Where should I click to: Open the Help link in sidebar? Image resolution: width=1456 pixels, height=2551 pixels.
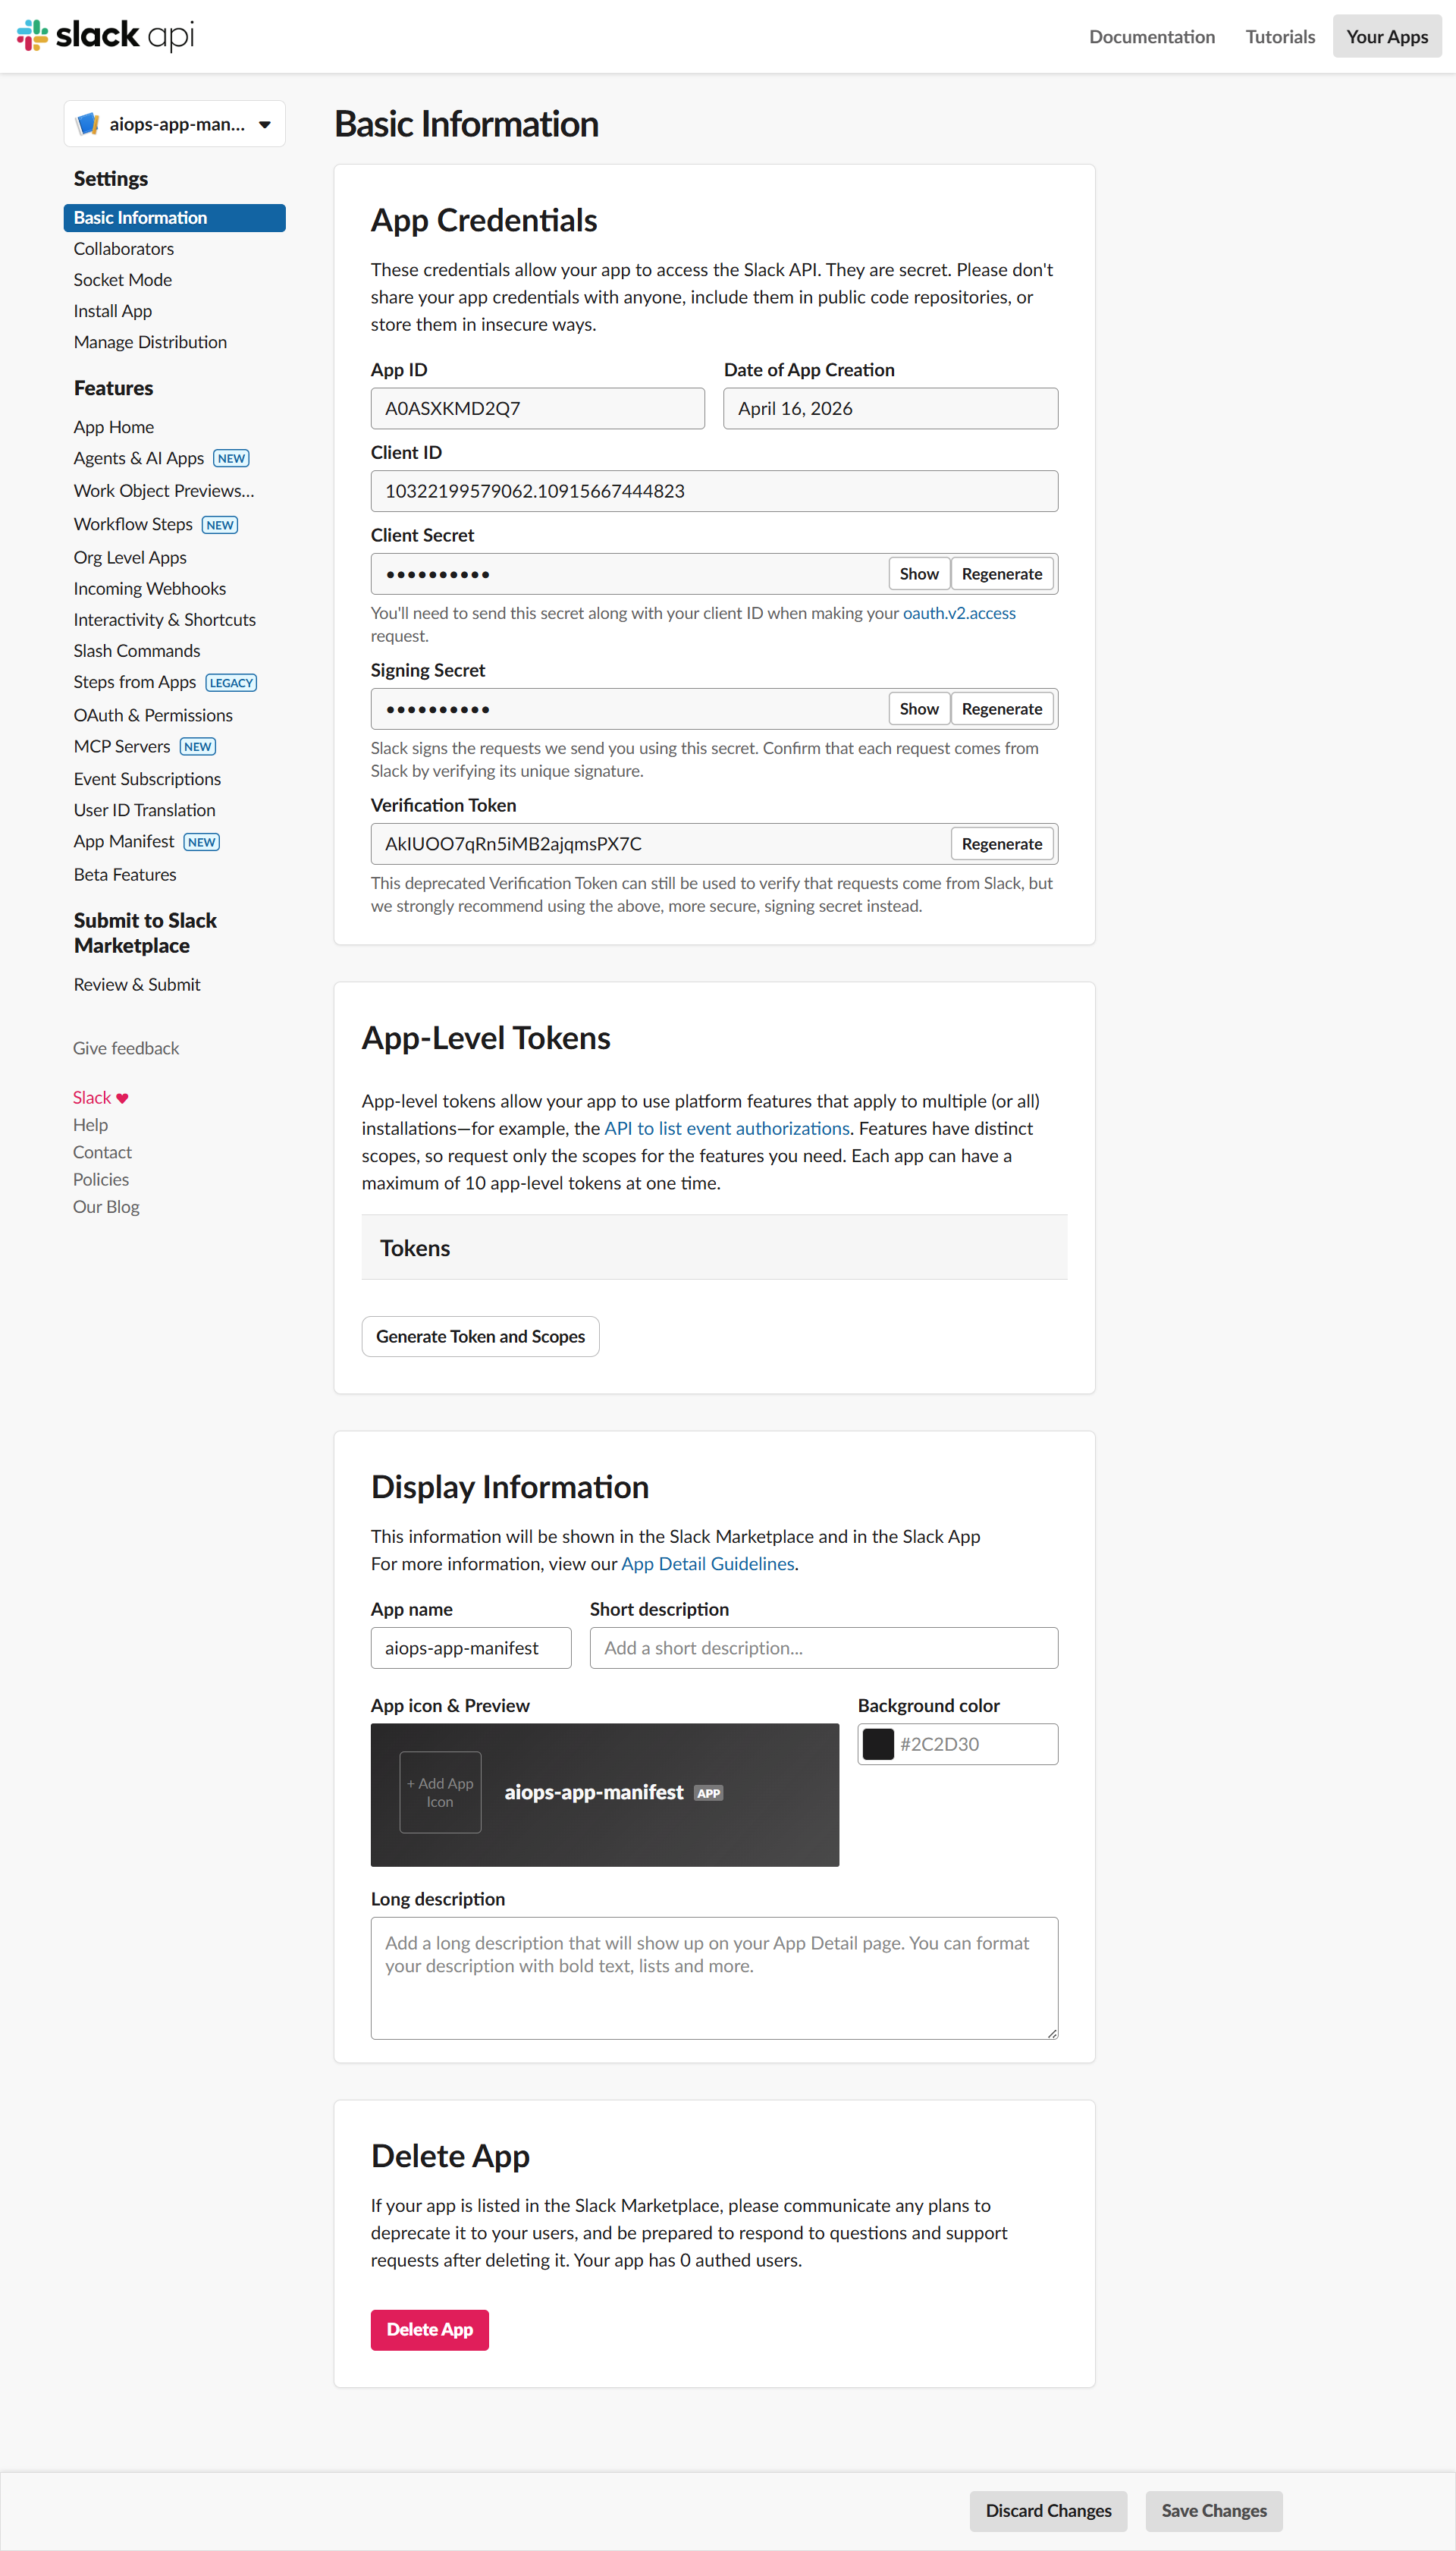tap(90, 1125)
